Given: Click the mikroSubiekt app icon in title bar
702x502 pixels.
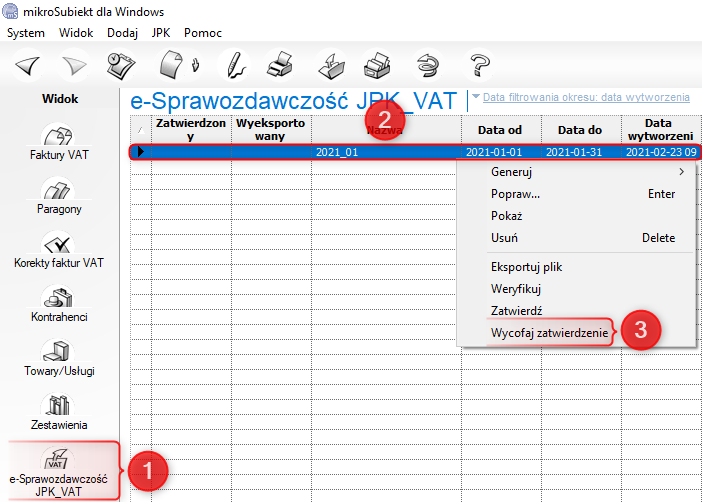Looking at the screenshot, I should coord(10,11).
